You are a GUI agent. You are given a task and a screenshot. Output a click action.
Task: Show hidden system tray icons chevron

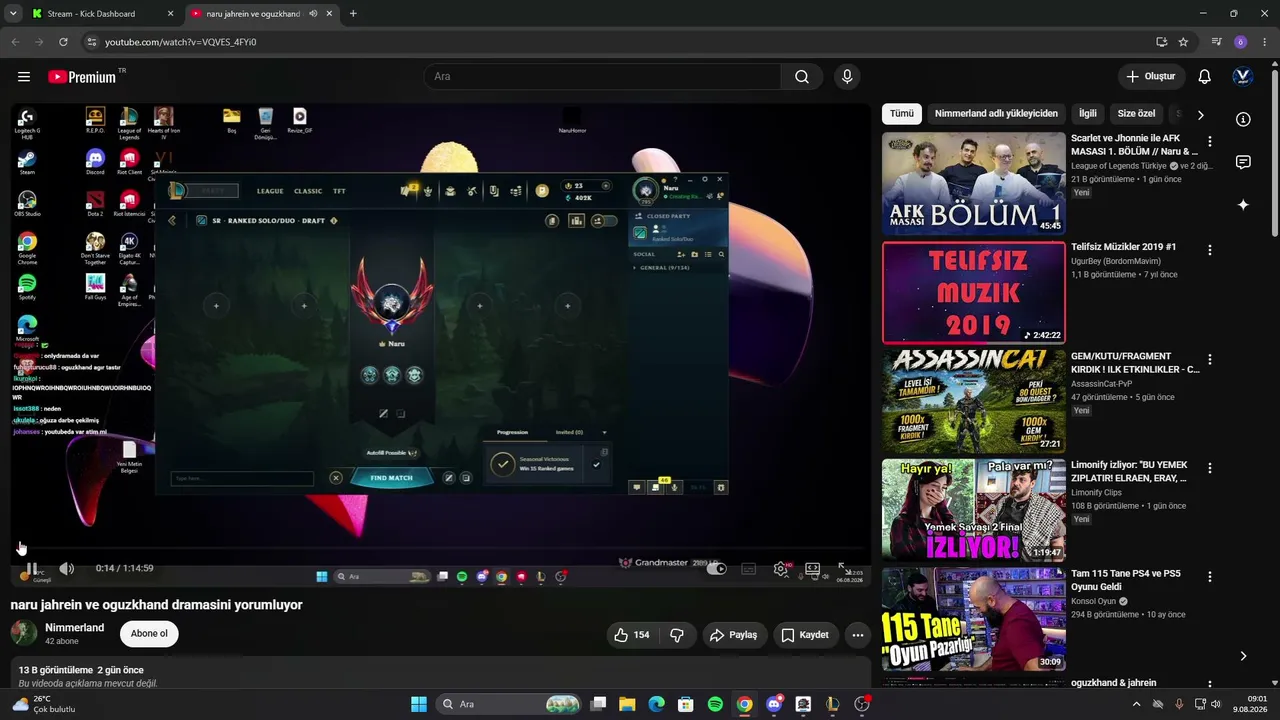(1136, 704)
